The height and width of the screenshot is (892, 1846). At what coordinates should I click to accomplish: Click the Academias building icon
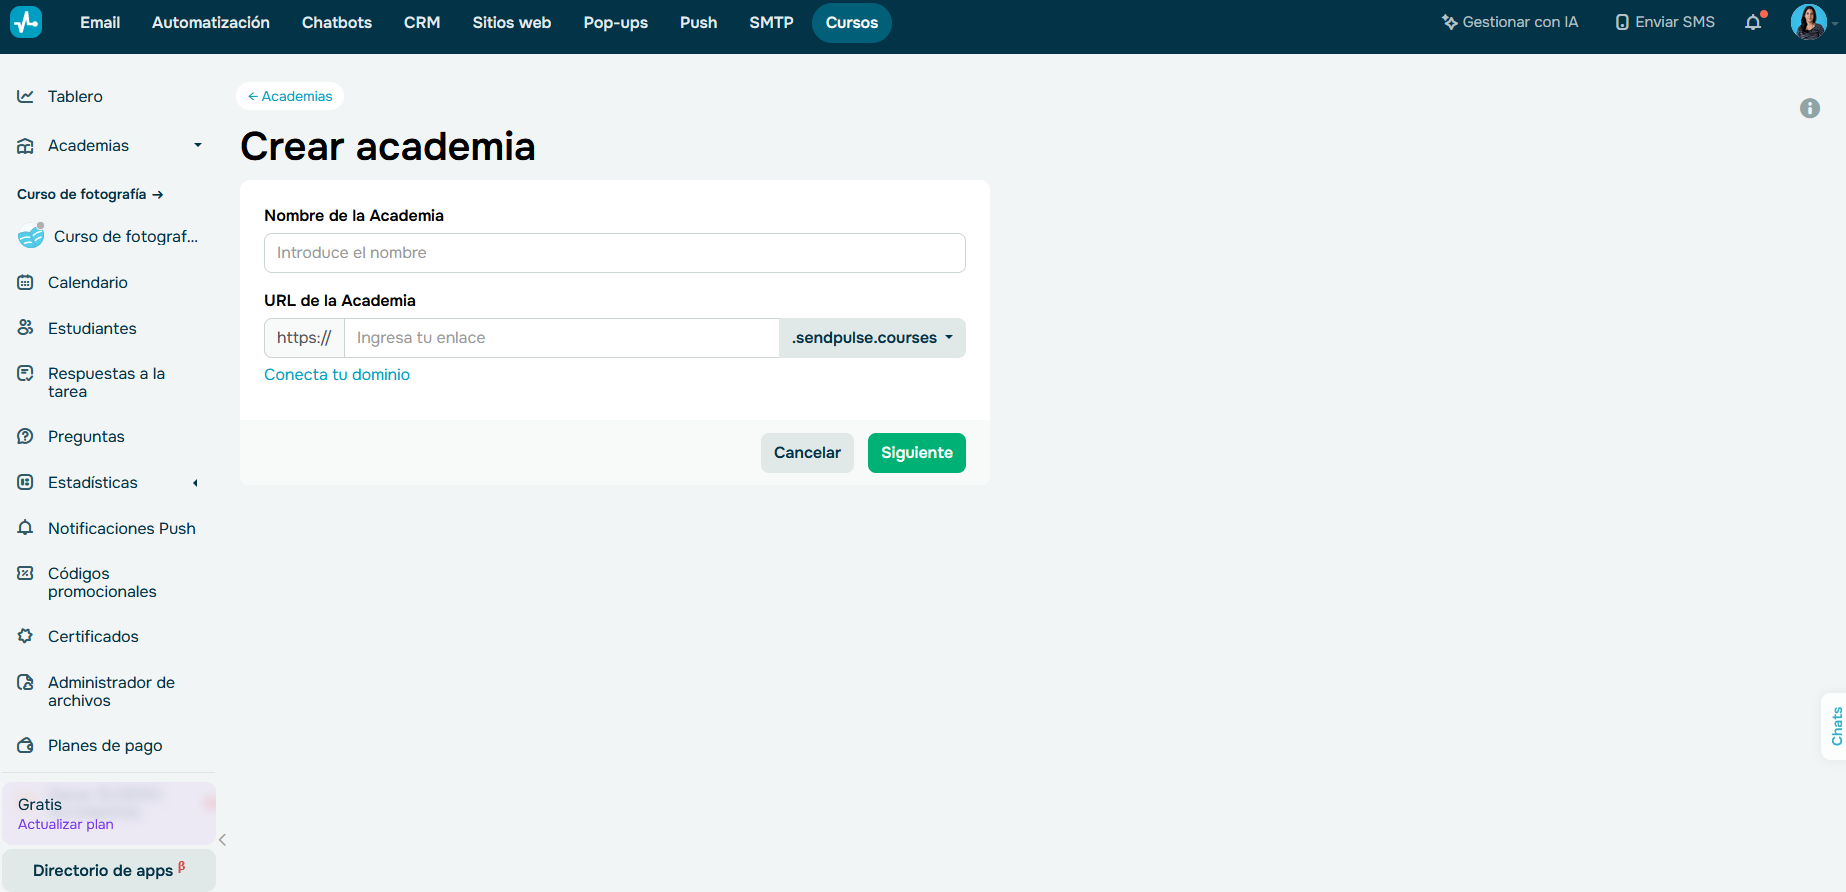point(25,145)
